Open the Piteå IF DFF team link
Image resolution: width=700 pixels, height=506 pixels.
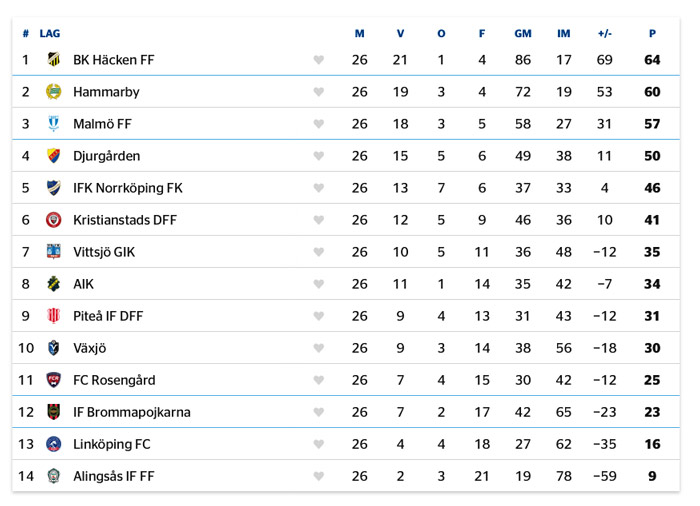tap(108, 316)
